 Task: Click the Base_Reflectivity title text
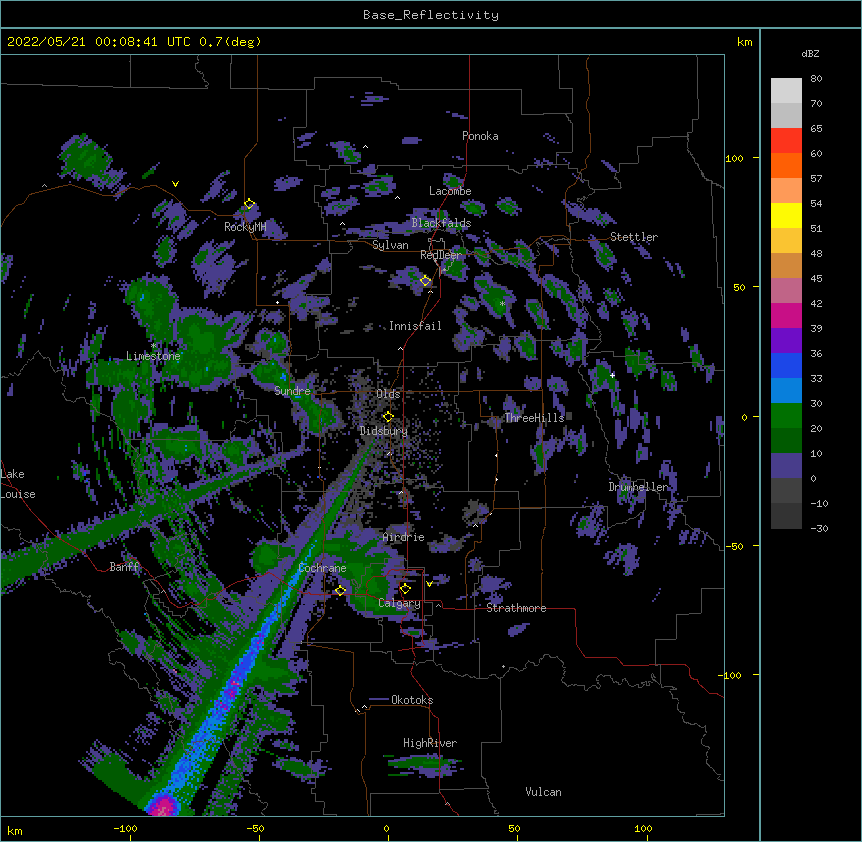point(430,15)
